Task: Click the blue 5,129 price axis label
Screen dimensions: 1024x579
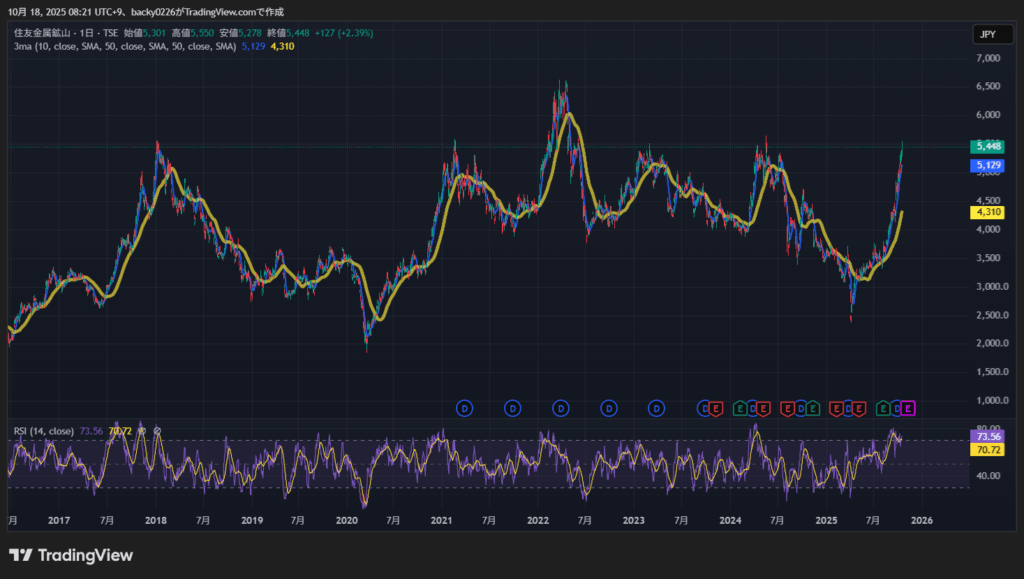Action: click(x=987, y=165)
